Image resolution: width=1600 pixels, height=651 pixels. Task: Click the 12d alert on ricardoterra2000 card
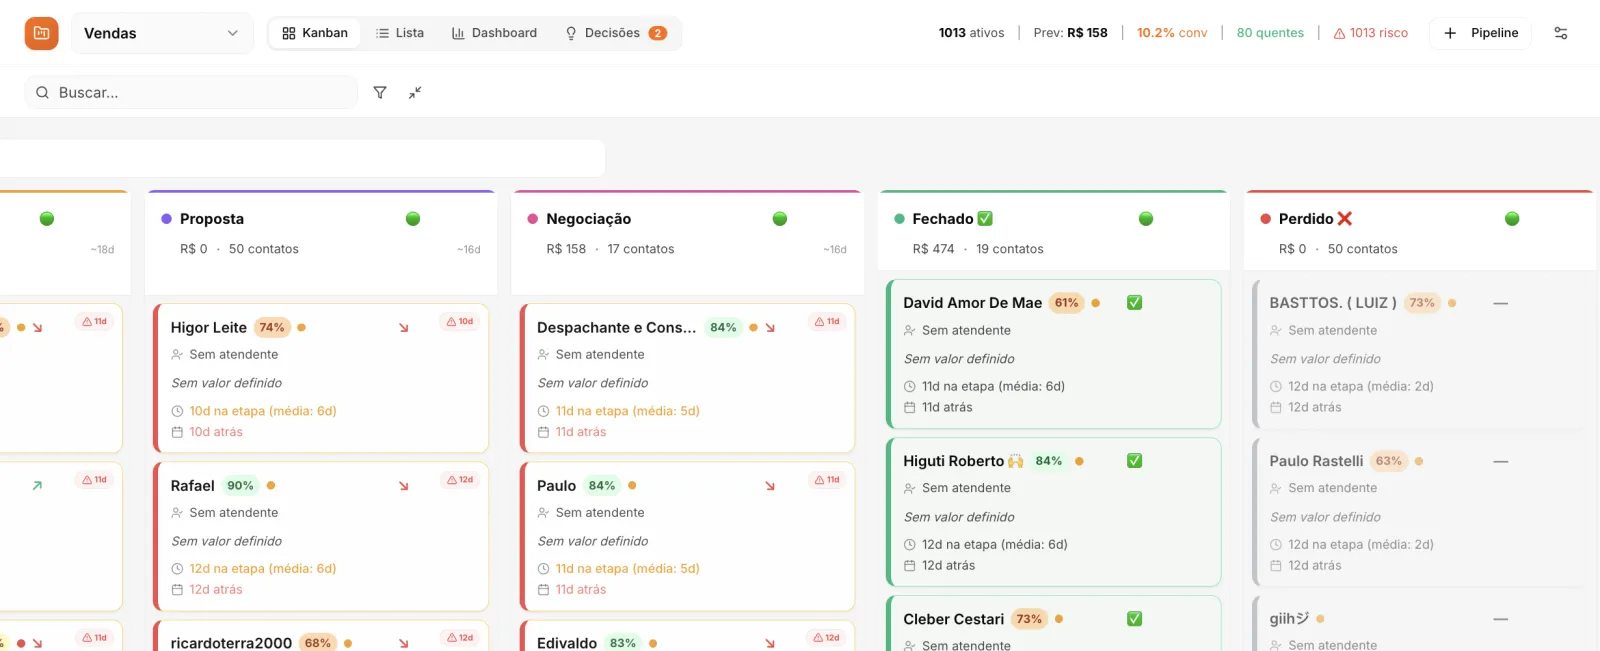460,638
